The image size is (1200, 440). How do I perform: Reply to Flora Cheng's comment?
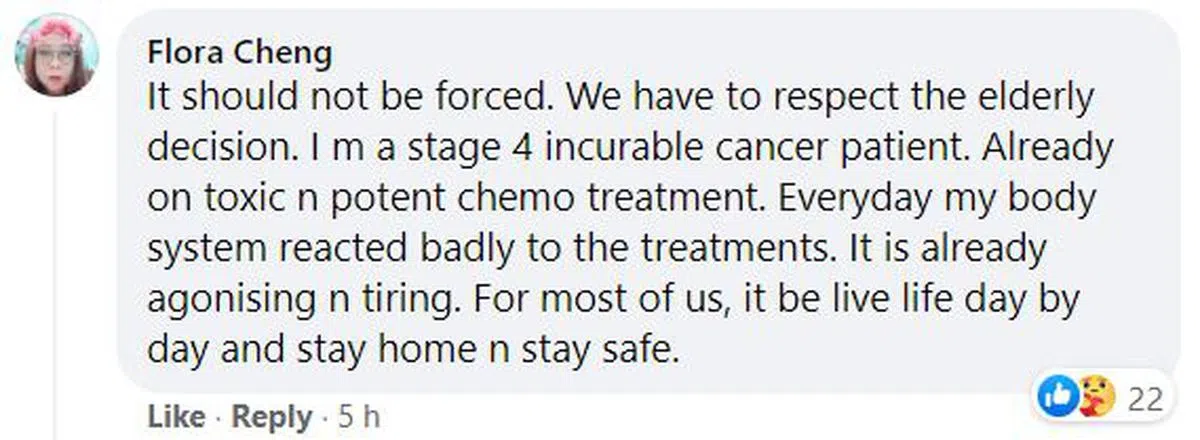tap(273, 416)
